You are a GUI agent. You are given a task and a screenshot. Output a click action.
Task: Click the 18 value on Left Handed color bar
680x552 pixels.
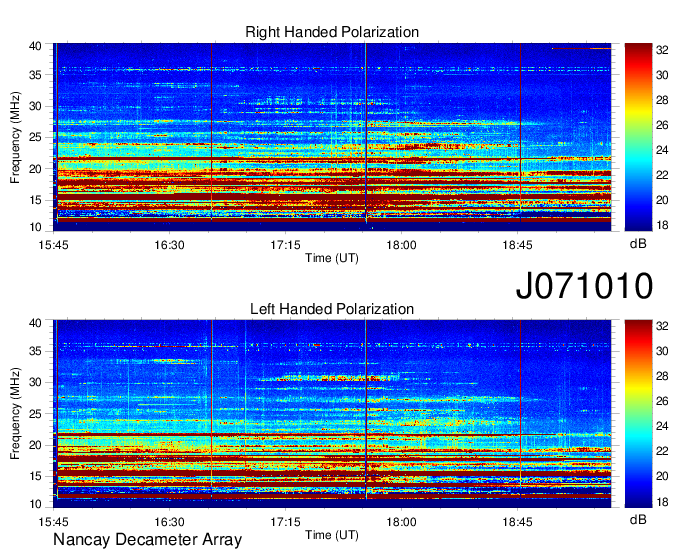click(662, 502)
